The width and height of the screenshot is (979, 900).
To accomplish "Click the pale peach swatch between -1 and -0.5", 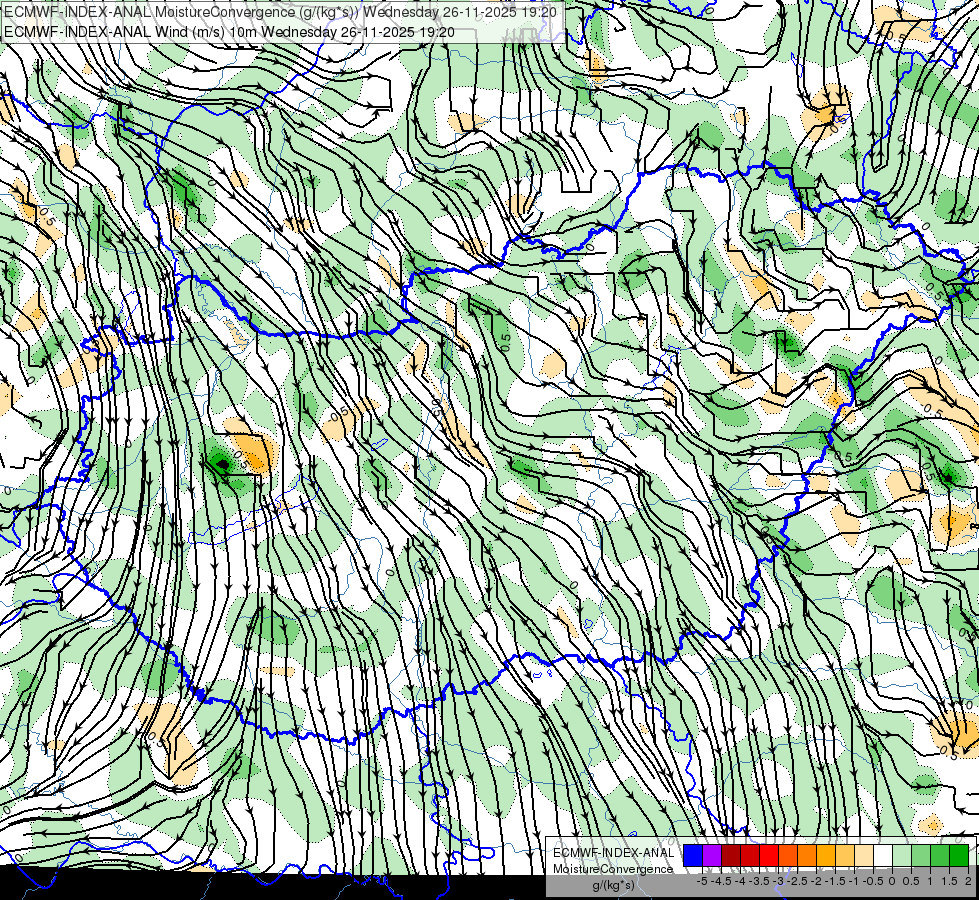I will 864,855.
